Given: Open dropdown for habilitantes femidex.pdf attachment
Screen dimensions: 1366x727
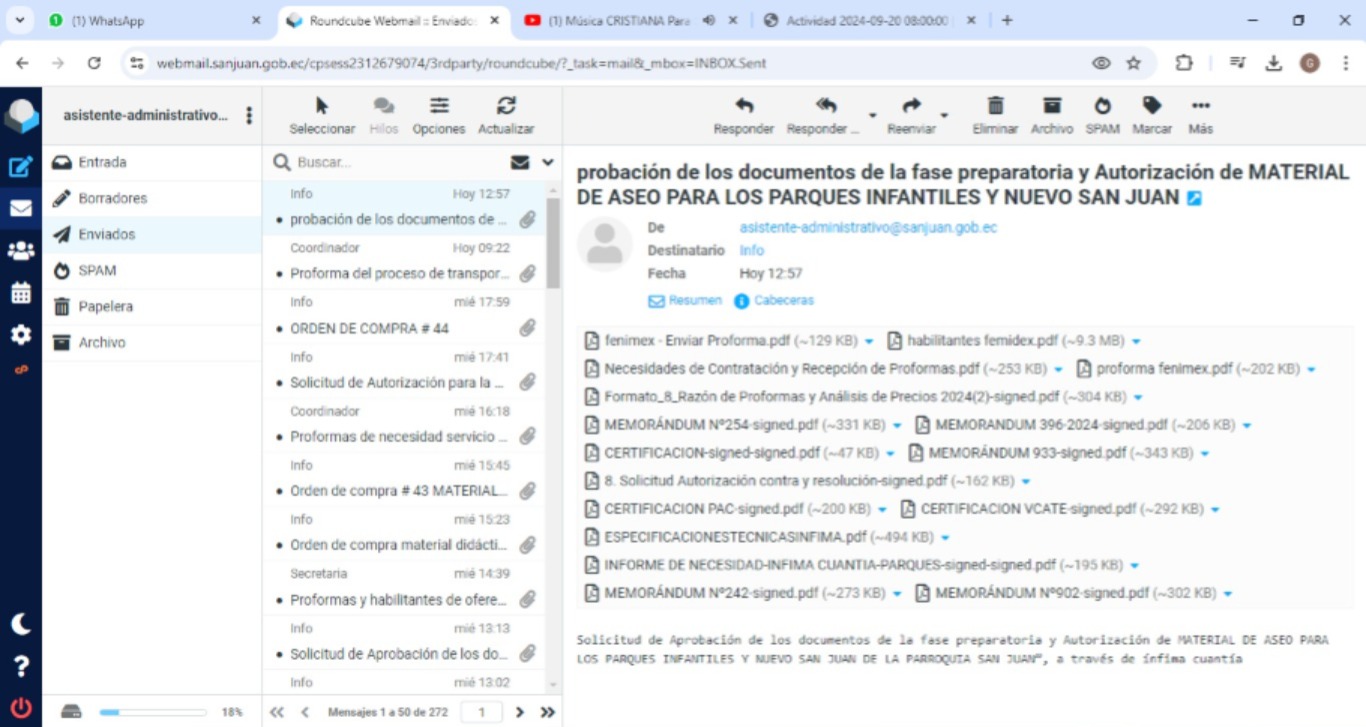Looking at the screenshot, I should (x=1136, y=342).
